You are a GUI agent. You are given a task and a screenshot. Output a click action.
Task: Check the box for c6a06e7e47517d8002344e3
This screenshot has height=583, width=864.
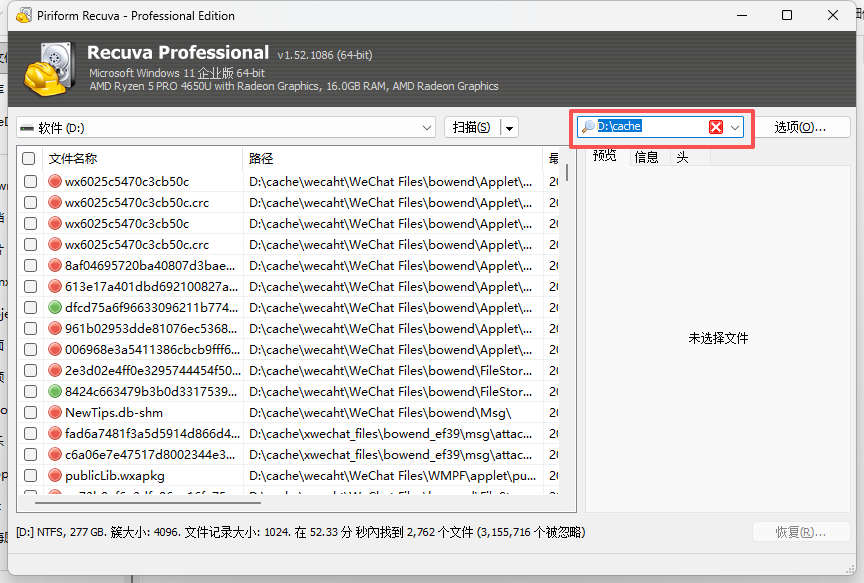pyautogui.click(x=30, y=455)
